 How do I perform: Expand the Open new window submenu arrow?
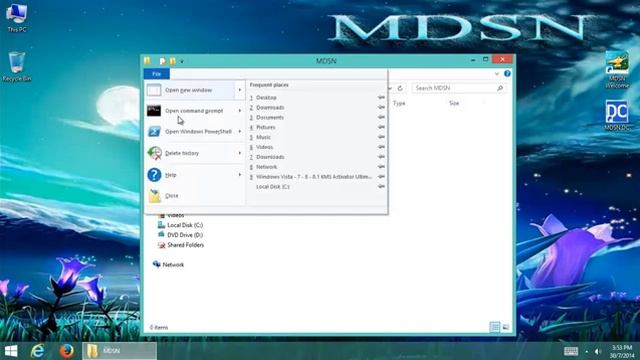(x=240, y=90)
